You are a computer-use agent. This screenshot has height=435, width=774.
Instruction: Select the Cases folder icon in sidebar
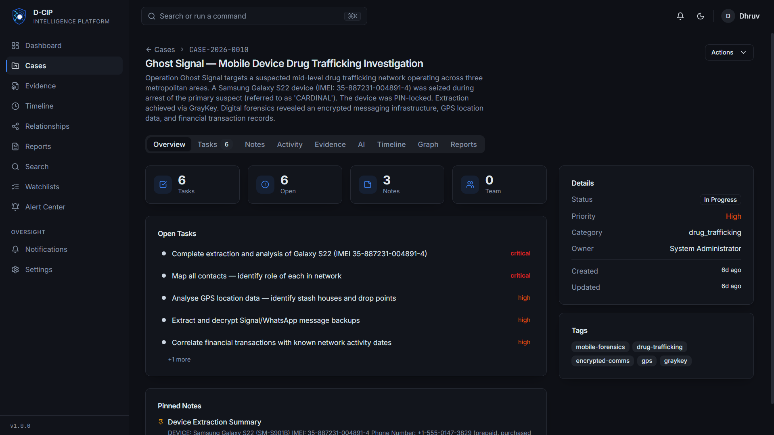(x=15, y=66)
